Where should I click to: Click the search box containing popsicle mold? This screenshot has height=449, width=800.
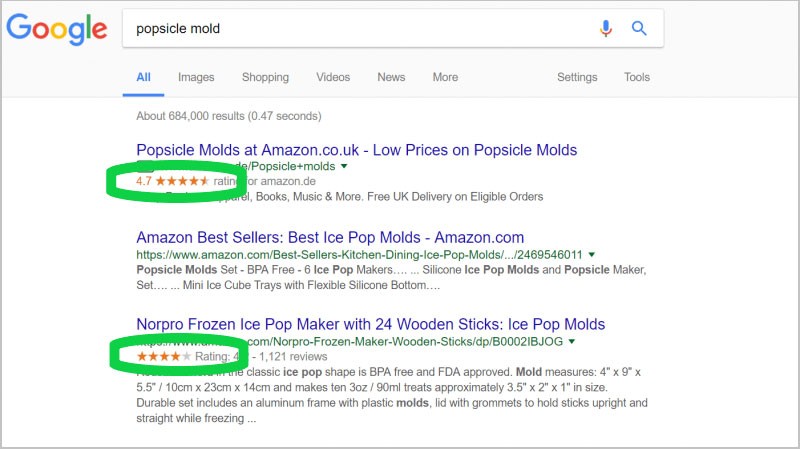(360, 29)
